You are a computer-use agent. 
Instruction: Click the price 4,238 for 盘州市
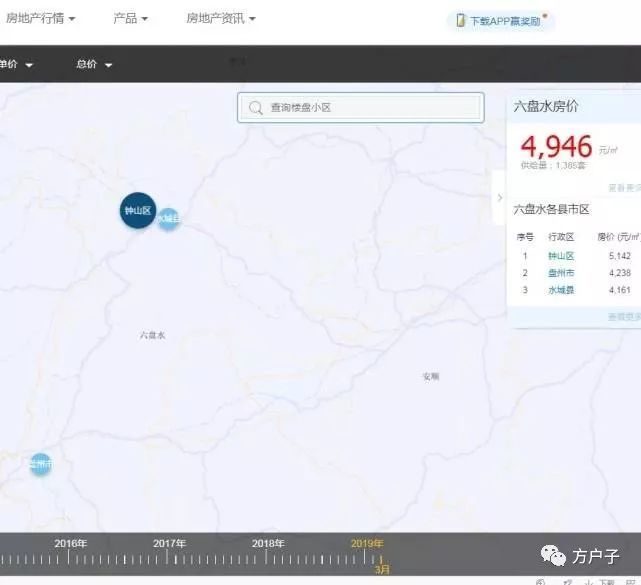(620, 273)
